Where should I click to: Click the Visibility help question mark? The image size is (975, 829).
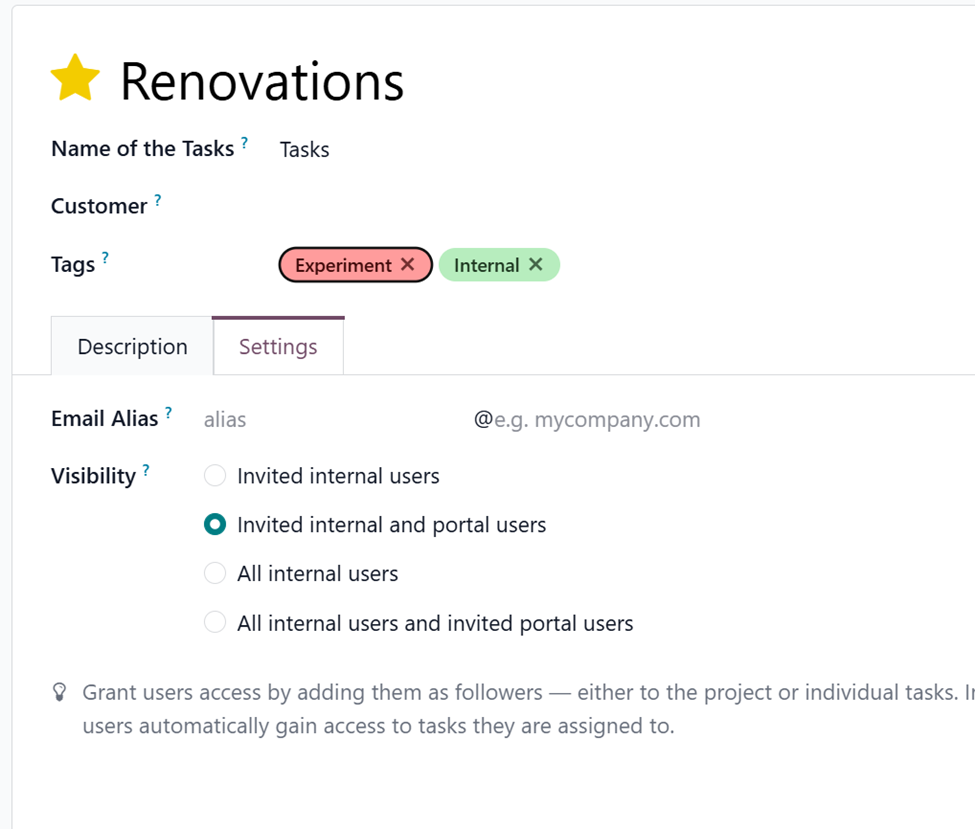(x=146, y=470)
